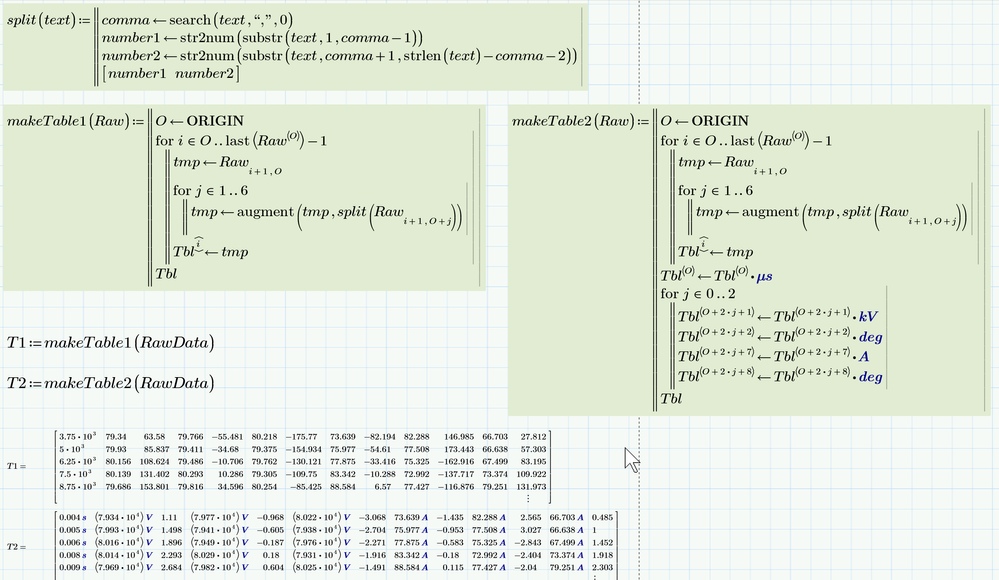Click the A unit in makeTable2 loop
Viewport: 999px width, 580px height.
point(863,356)
